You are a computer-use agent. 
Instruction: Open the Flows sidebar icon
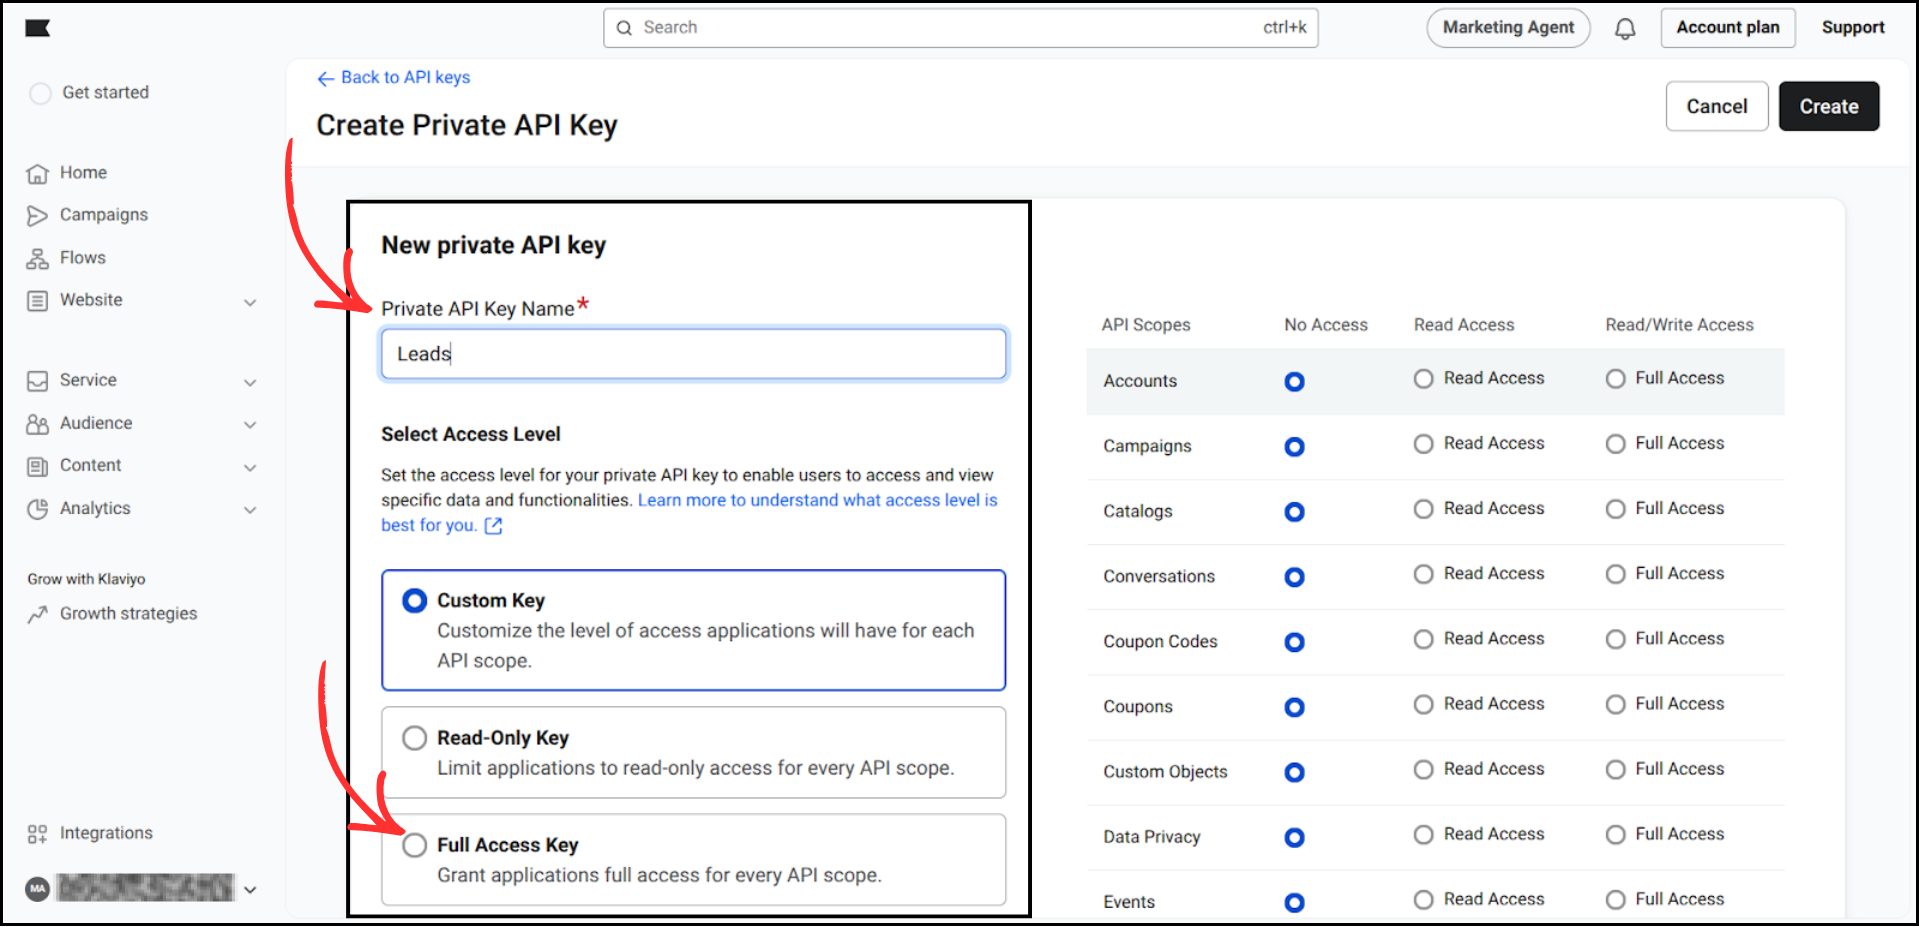tap(37, 257)
